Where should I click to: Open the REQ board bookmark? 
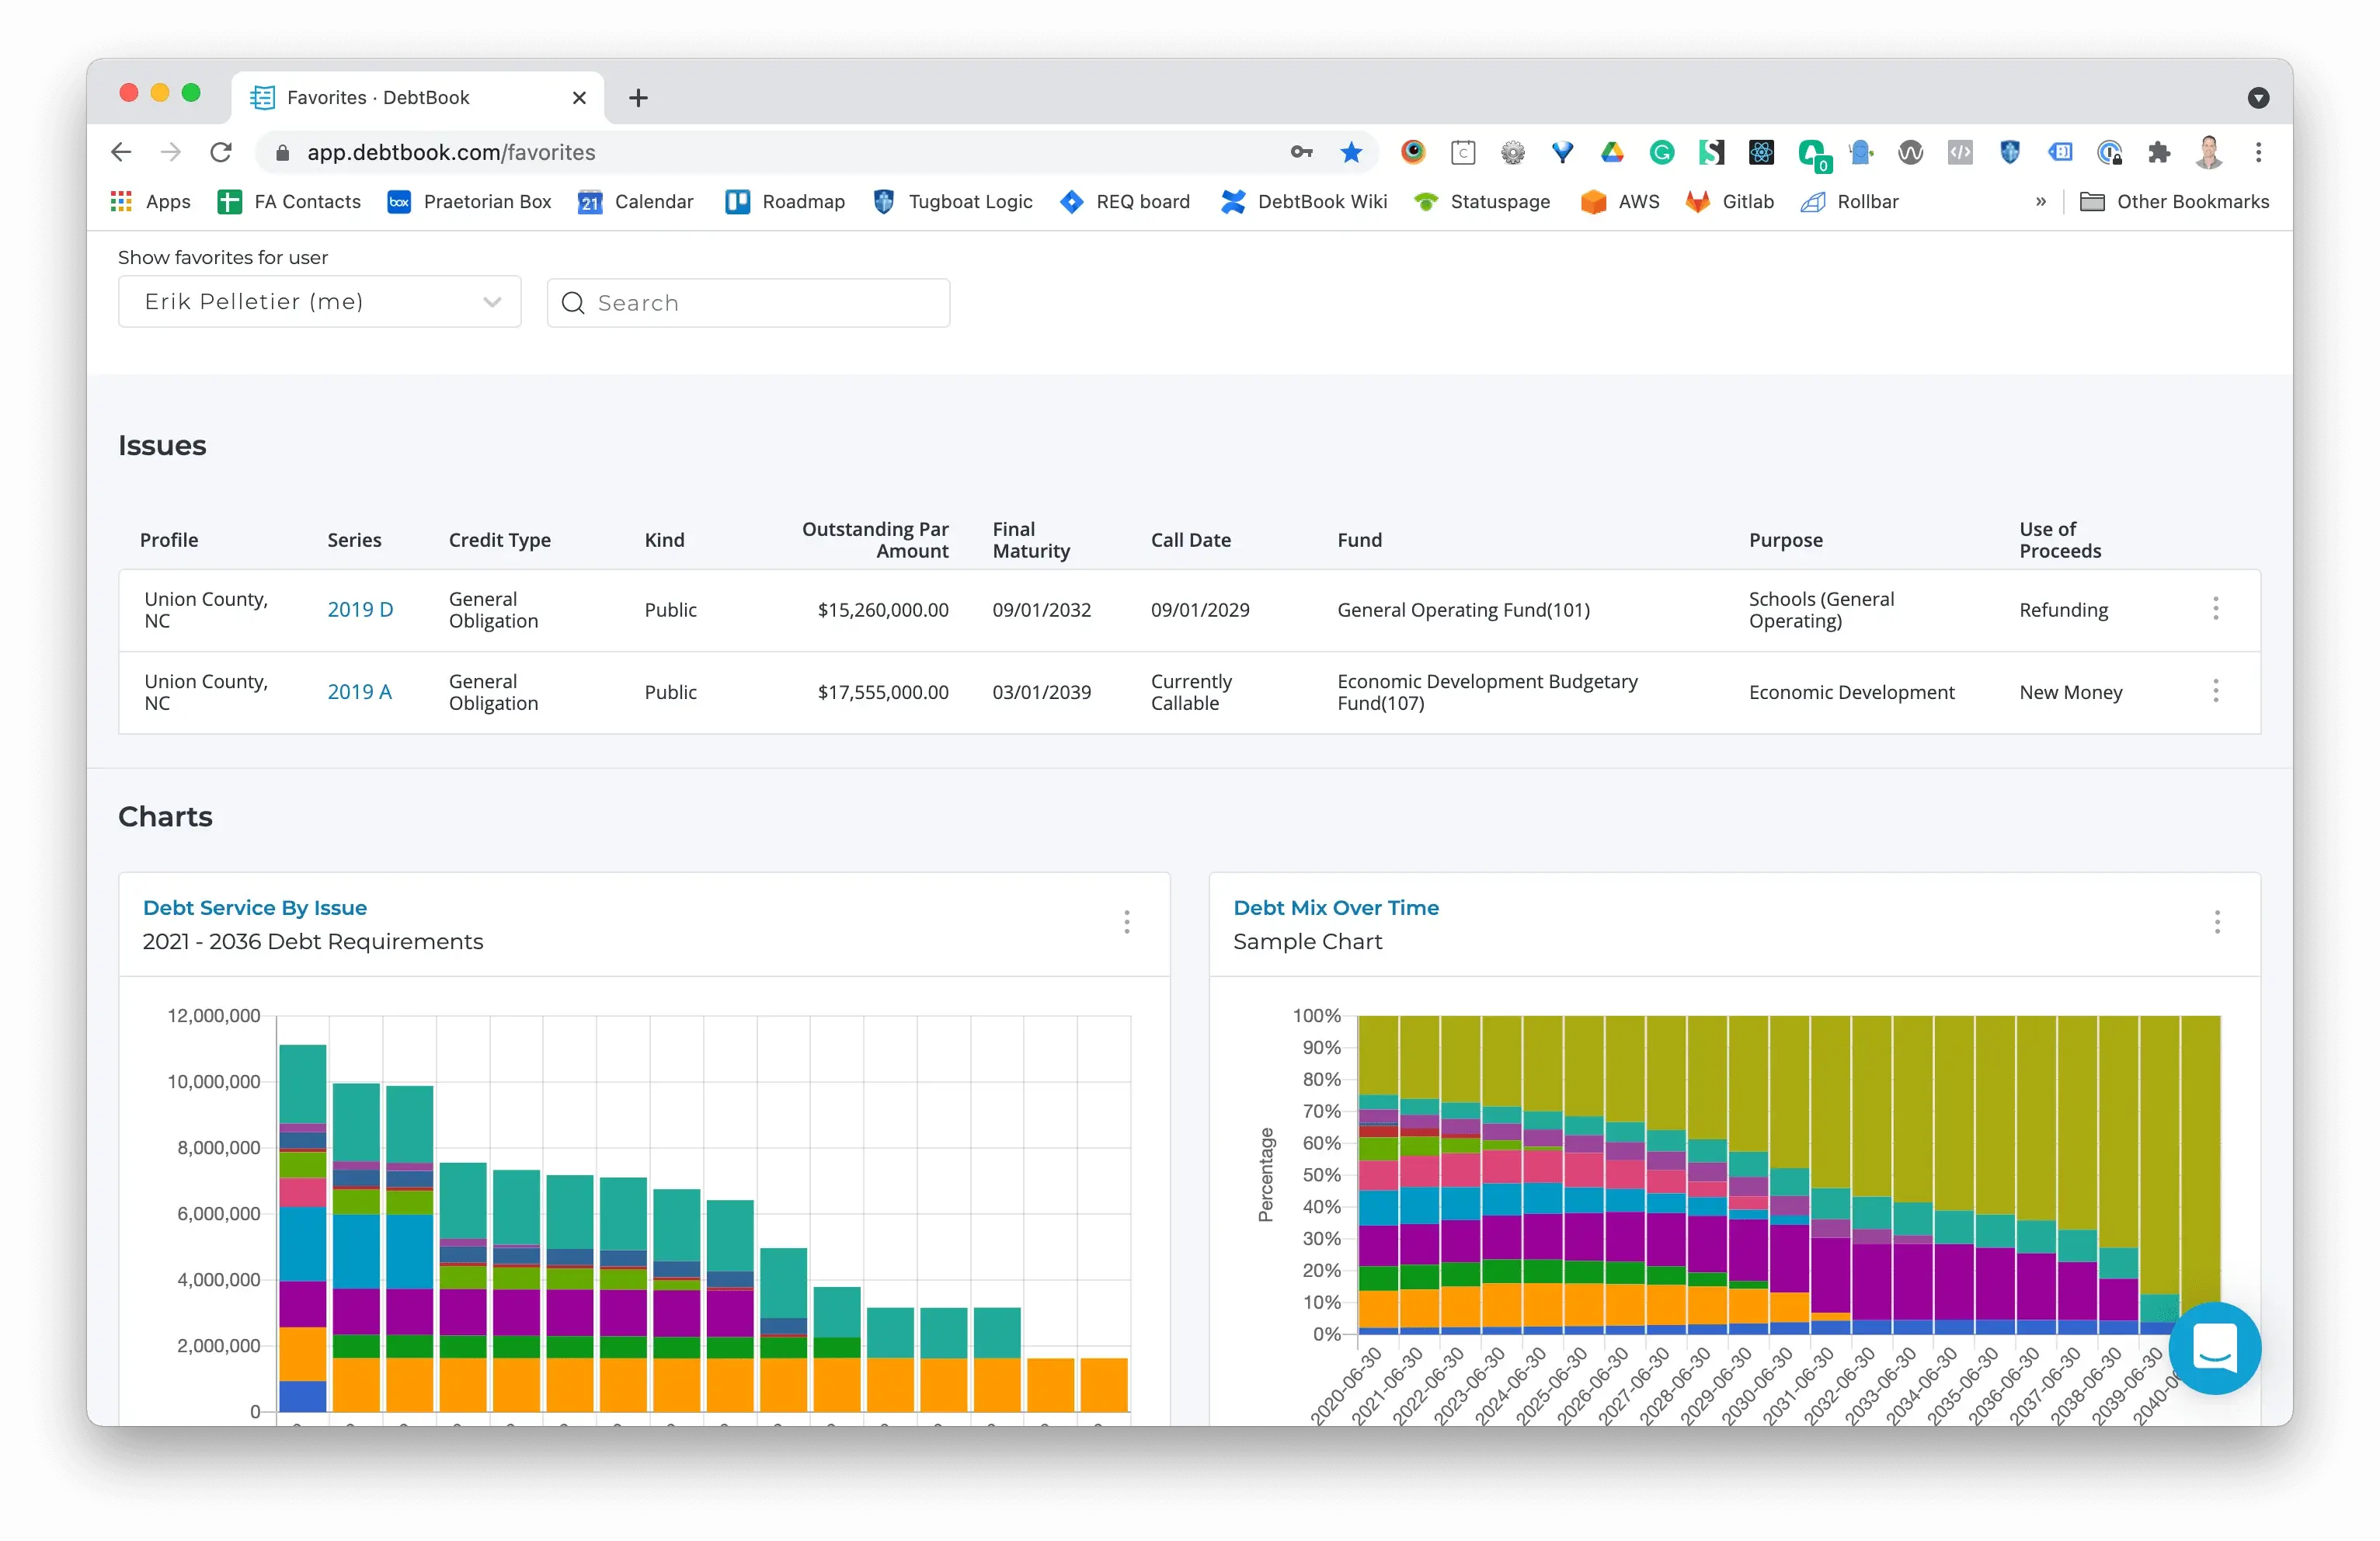1125,201
